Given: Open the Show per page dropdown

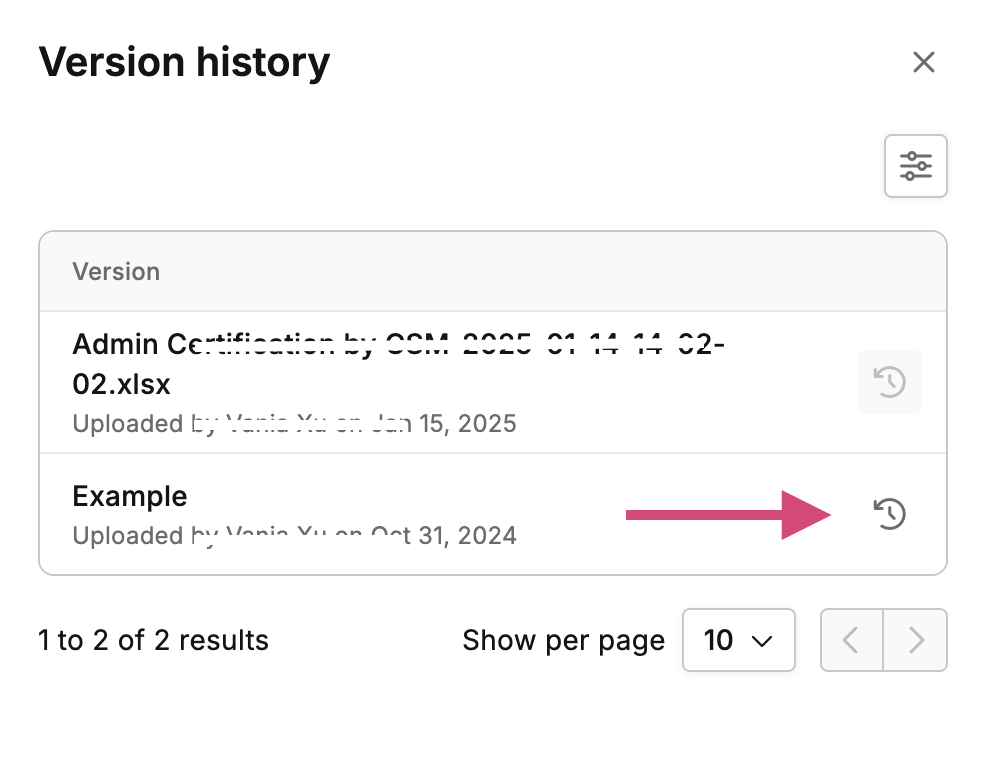Looking at the screenshot, I should point(738,640).
